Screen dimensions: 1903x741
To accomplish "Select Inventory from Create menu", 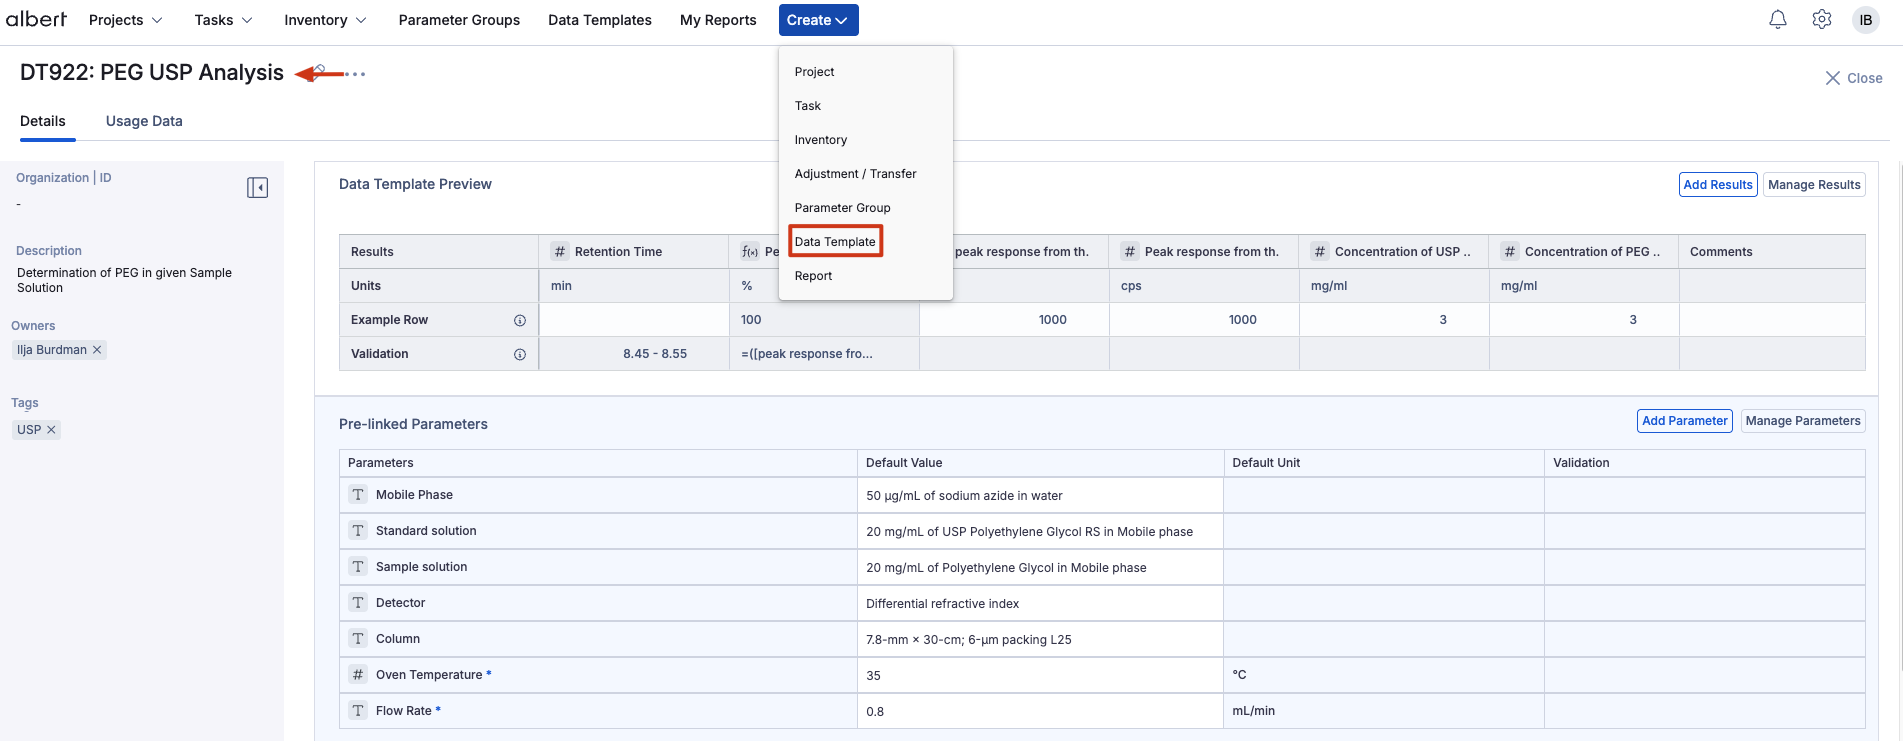I will coord(821,140).
